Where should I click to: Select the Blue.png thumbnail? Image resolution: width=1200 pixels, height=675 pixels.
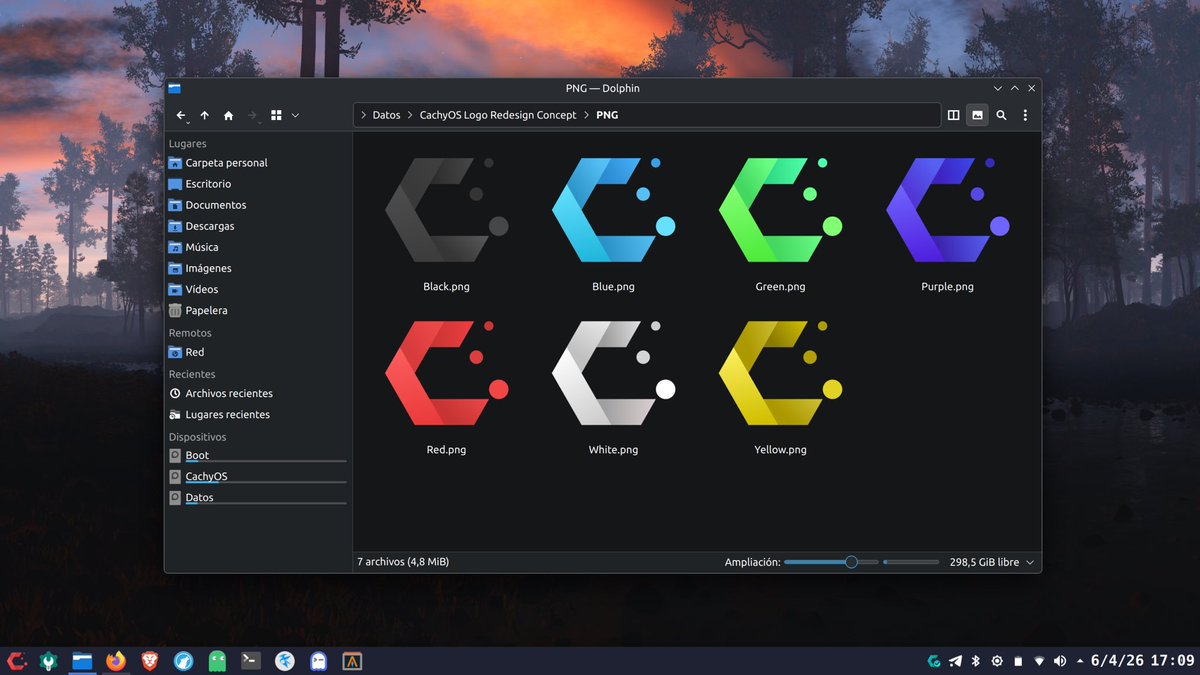[613, 210]
